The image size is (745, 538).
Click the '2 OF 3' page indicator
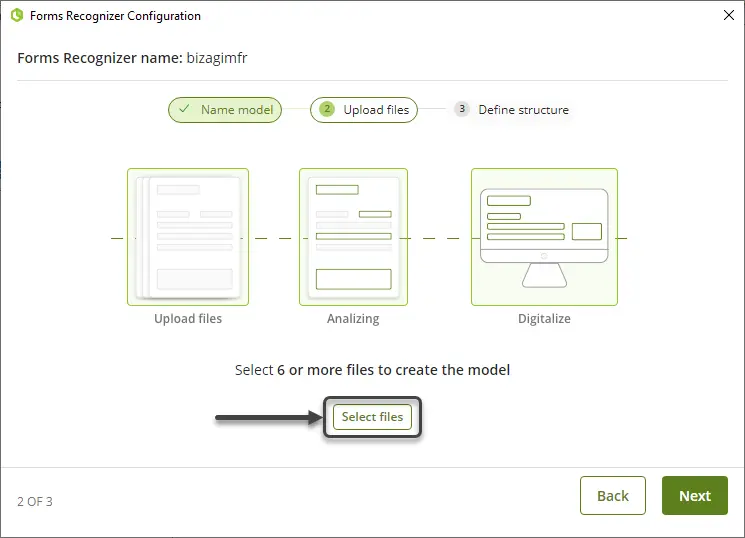point(35,501)
